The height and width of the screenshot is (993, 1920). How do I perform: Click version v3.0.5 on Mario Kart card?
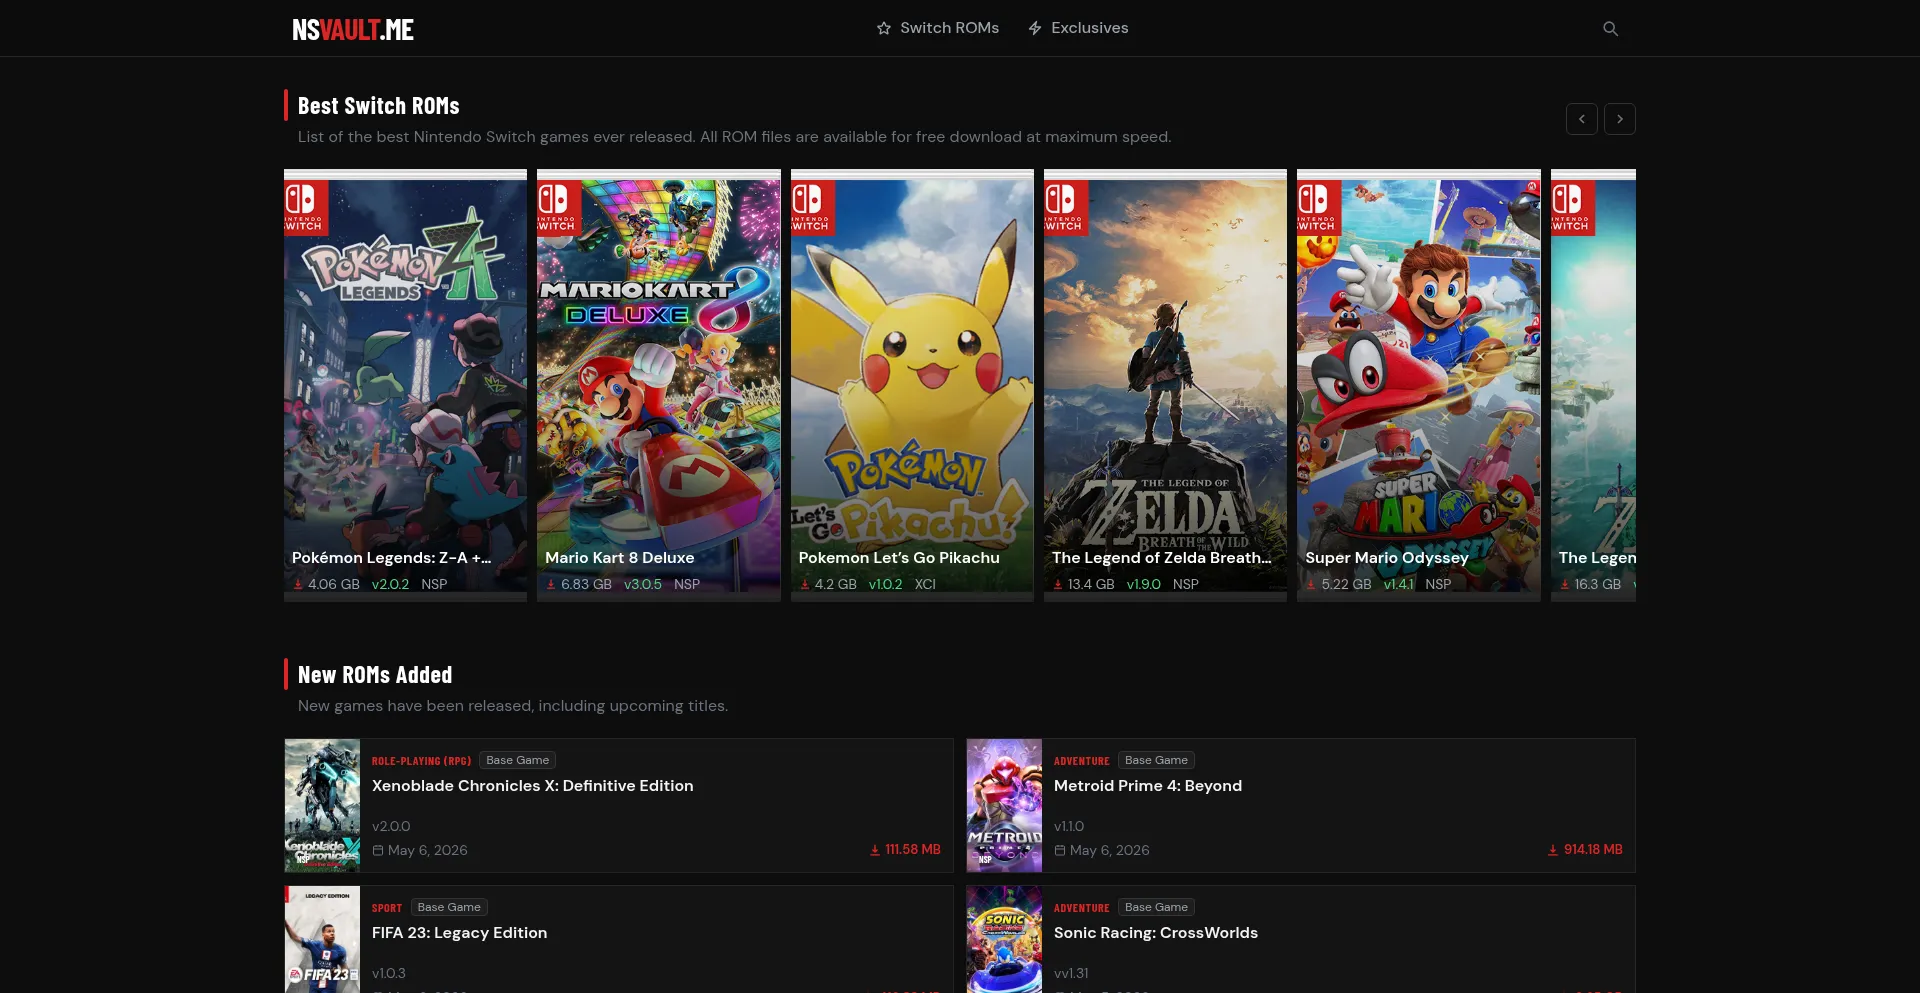643,584
